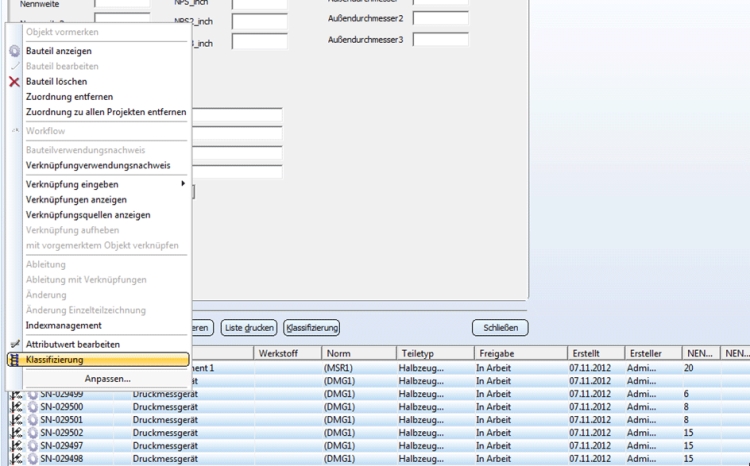
Task: Click the red X Bauteil löschen icon
Action: 14,82
